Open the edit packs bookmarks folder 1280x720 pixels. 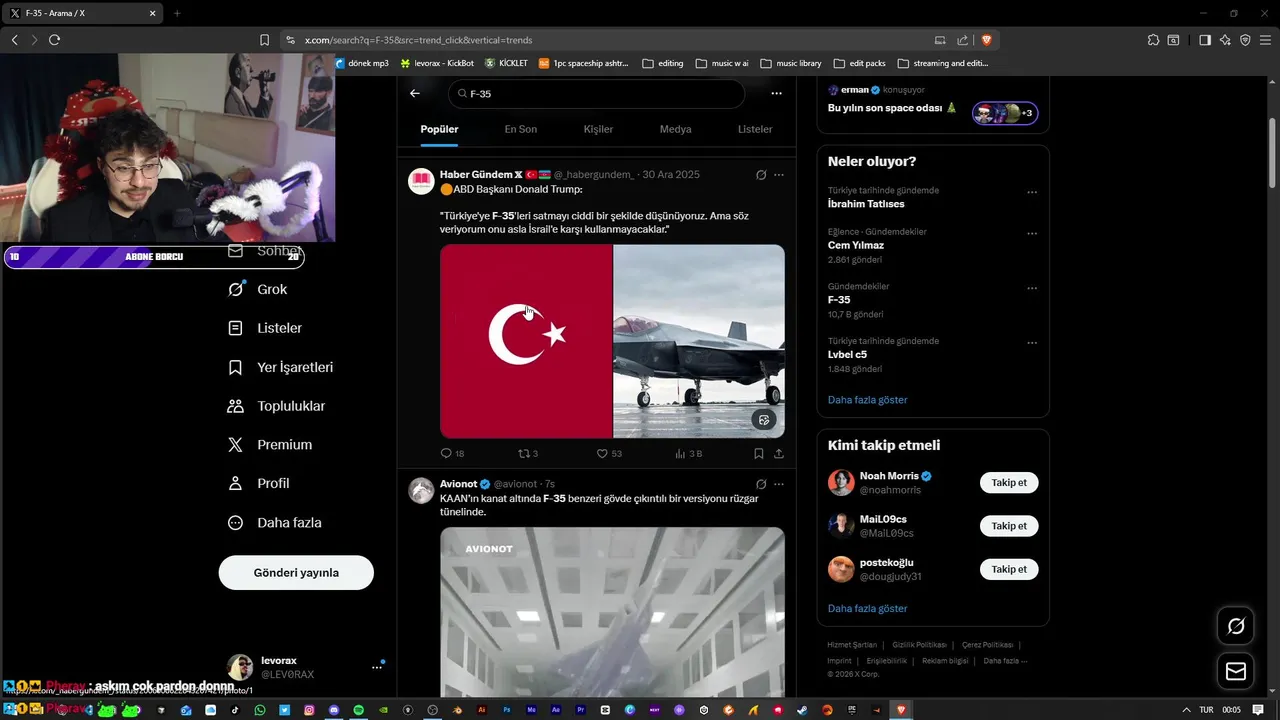tap(859, 63)
